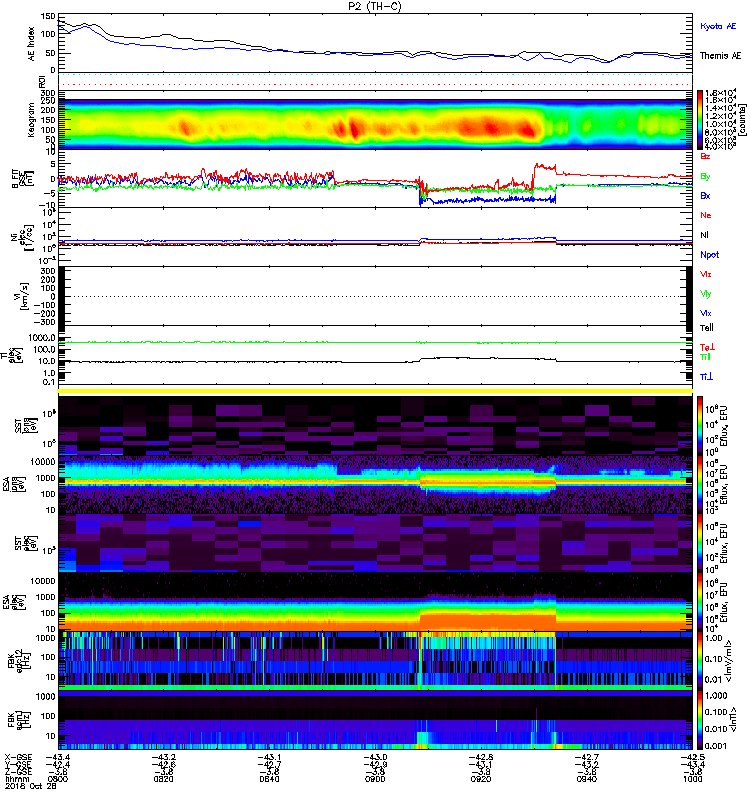Click the red Te⊥ legend label
Image resolution: width=750 pixels, height=800 pixels.
click(707, 347)
